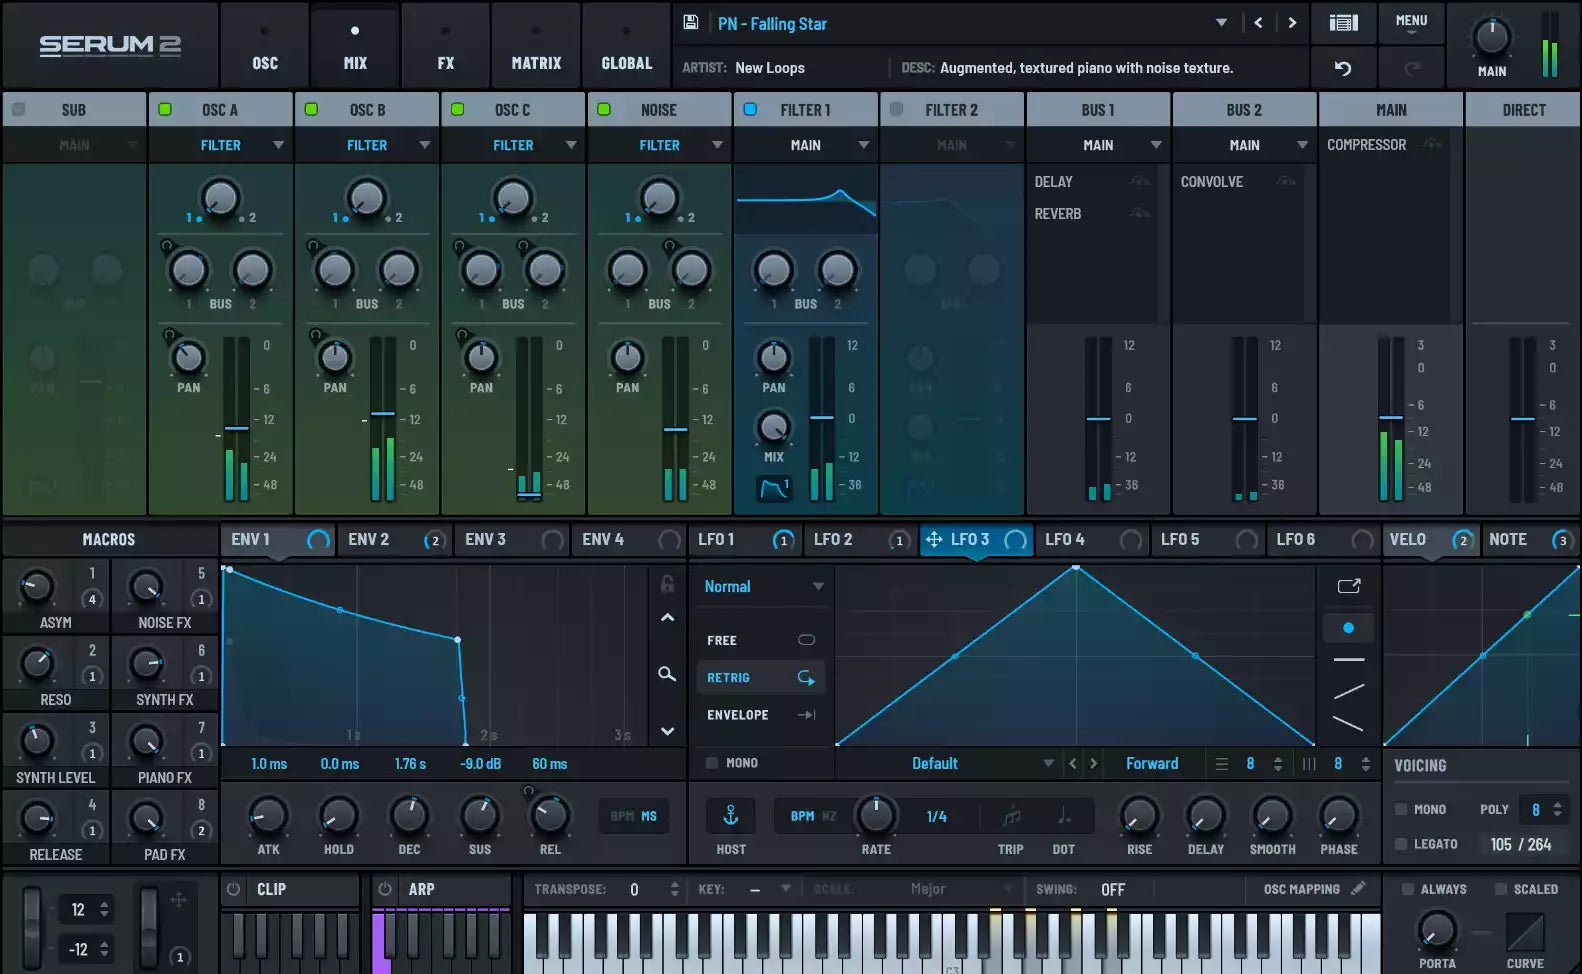Enable the SUB oscillator switch

point(18,109)
